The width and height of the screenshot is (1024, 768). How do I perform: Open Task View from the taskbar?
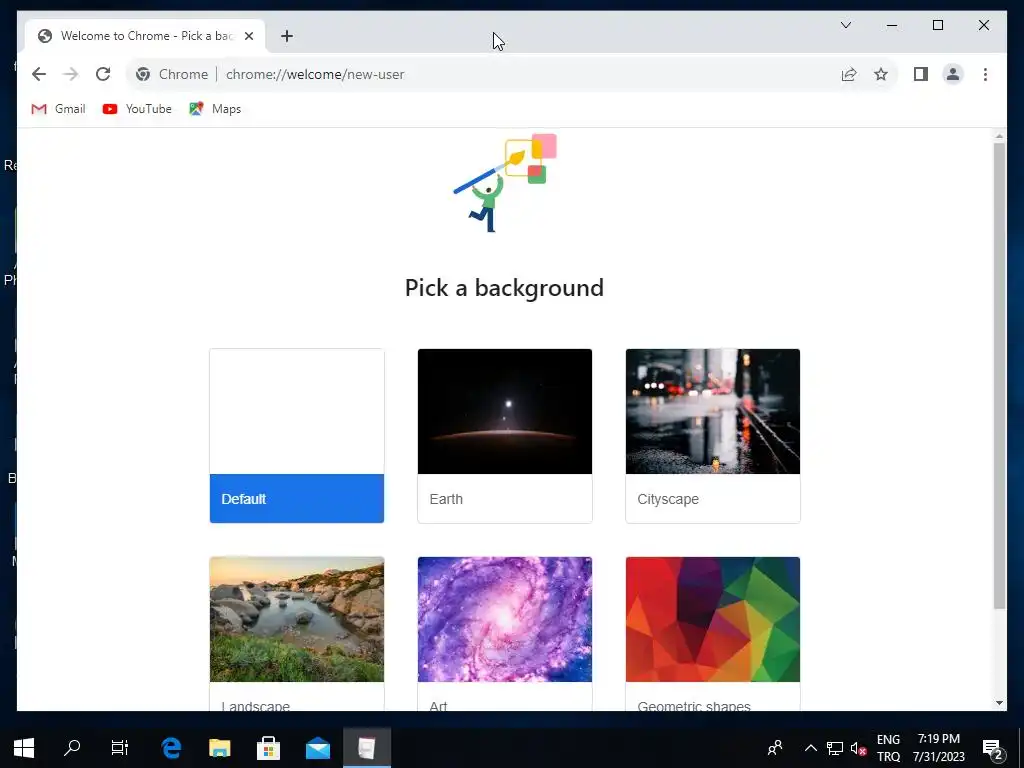(120, 748)
